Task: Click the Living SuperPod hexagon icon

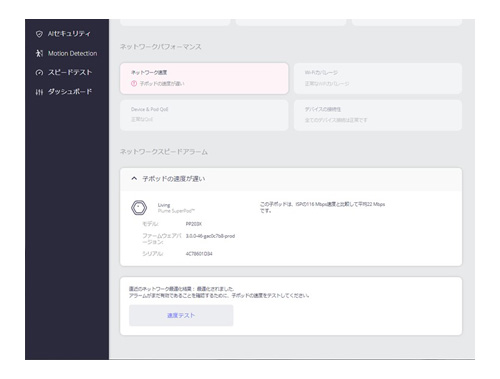Action: pyautogui.click(x=139, y=208)
